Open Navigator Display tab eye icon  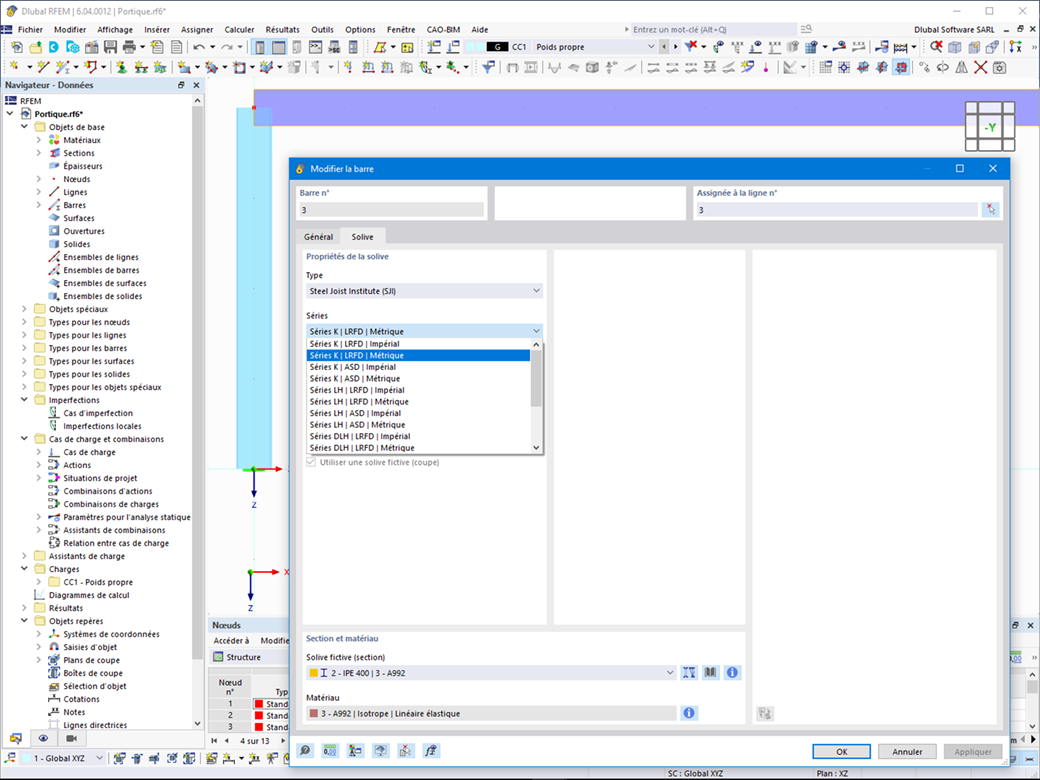(x=43, y=738)
